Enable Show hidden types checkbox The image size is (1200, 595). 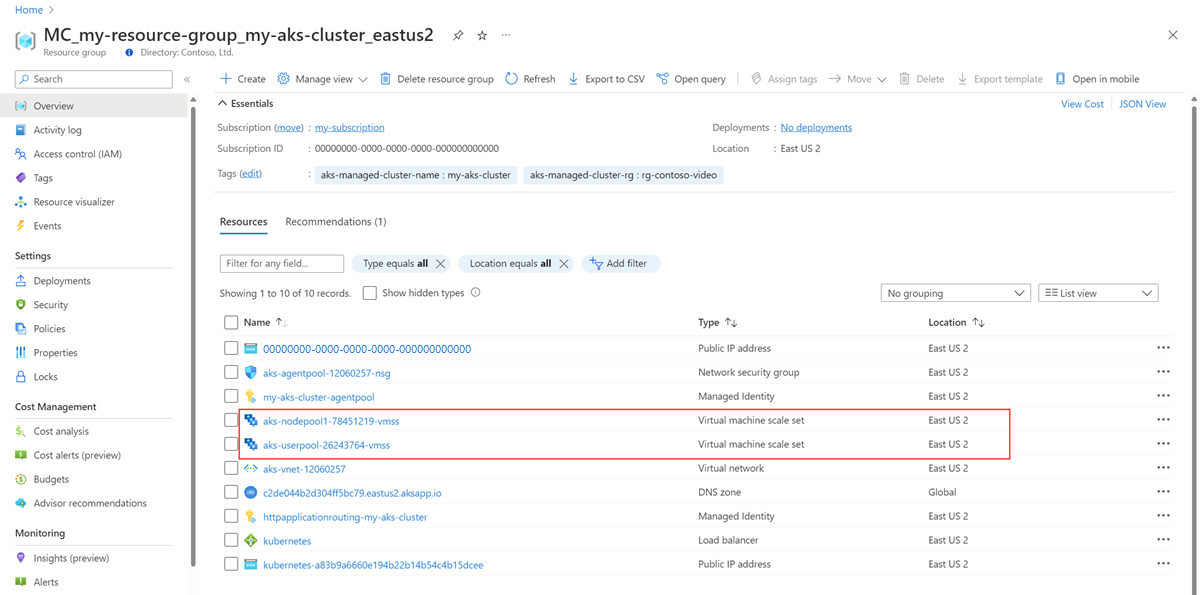[370, 293]
